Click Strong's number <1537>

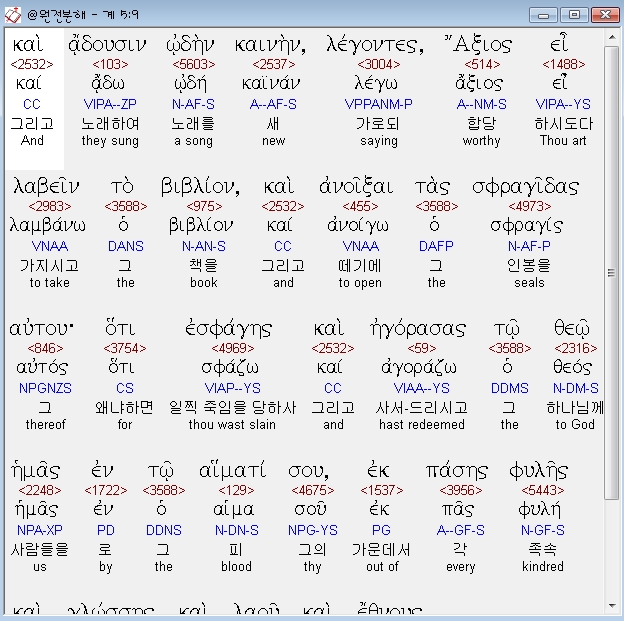(x=382, y=490)
